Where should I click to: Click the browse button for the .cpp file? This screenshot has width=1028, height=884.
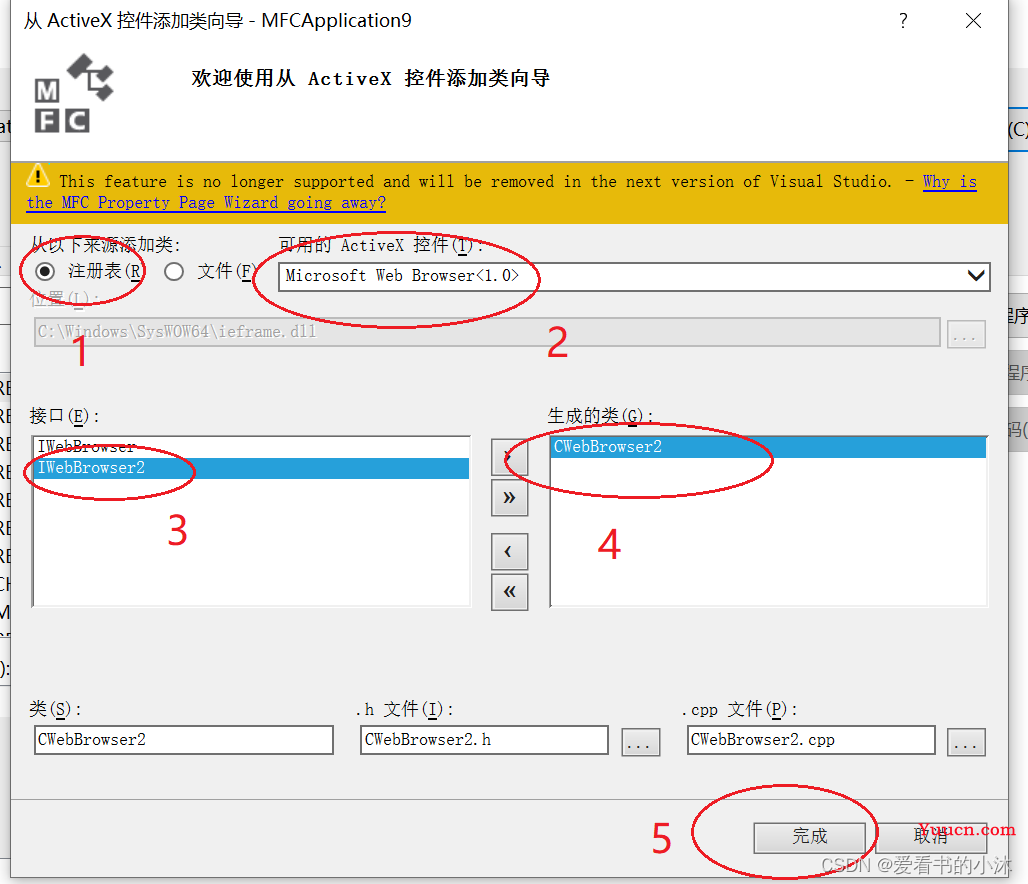click(966, 742)
